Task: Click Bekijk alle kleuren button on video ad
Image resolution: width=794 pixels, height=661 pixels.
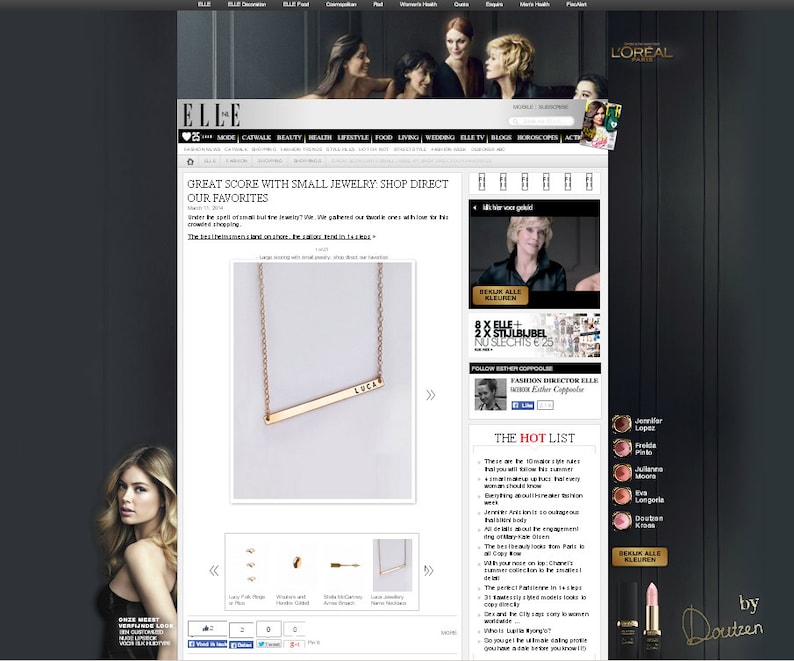Action: click(x=500, y=295)
